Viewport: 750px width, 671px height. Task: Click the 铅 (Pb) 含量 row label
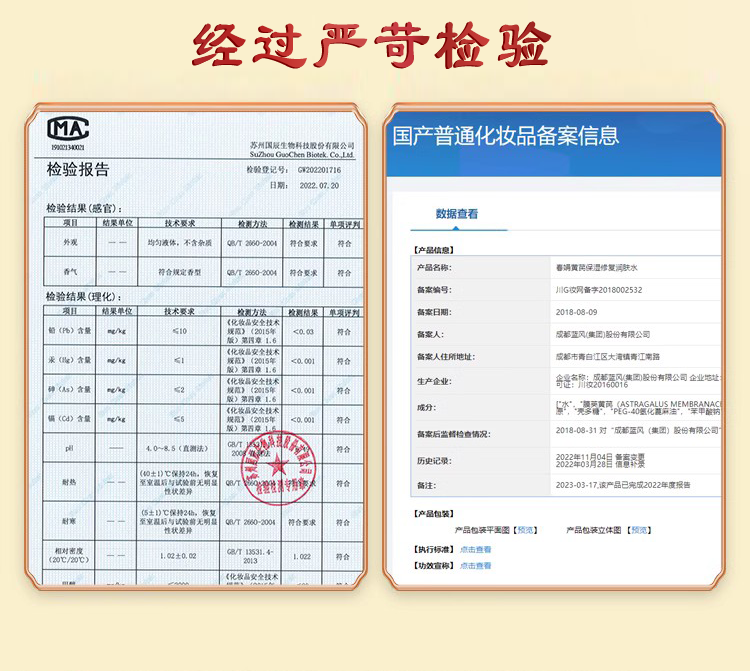70,330
